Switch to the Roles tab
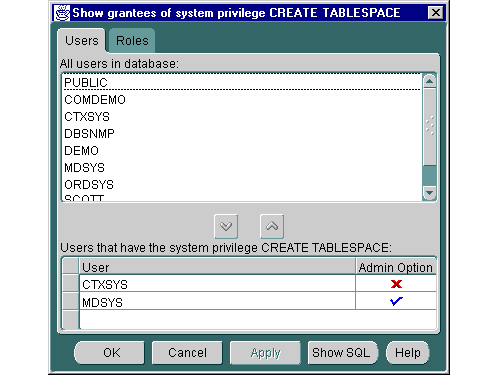 point(132,41)
